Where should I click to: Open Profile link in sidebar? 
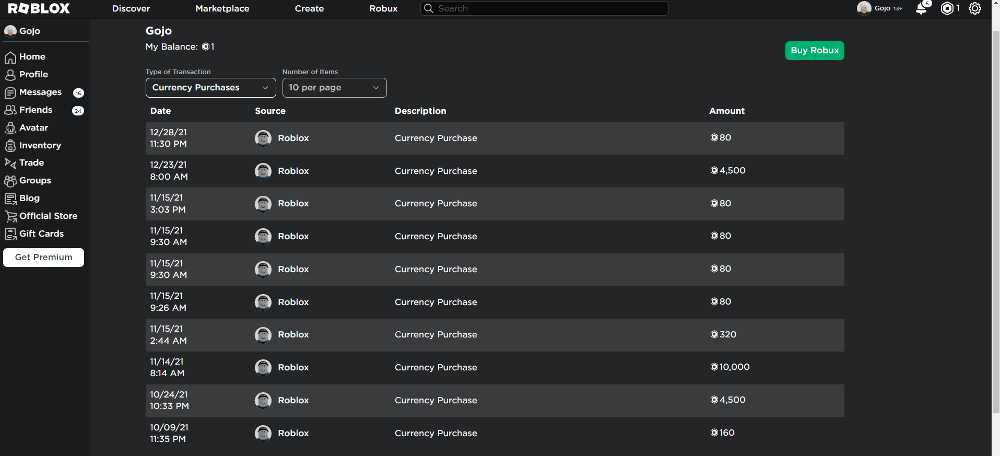(34, 75)
